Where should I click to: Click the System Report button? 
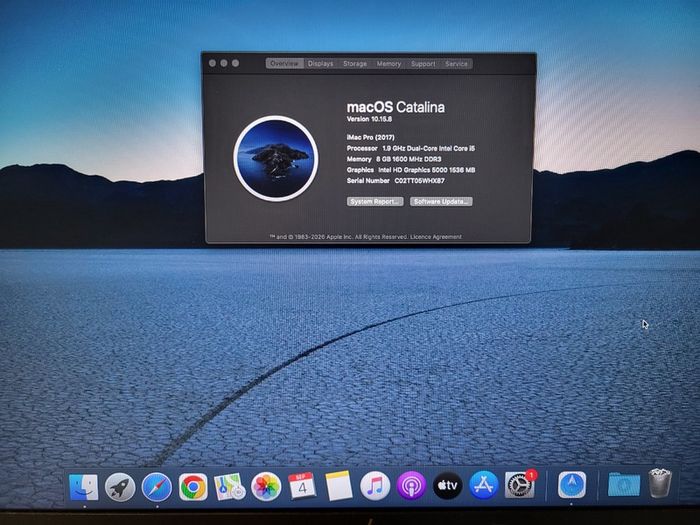pyautogui.click(x=375, y=202)
